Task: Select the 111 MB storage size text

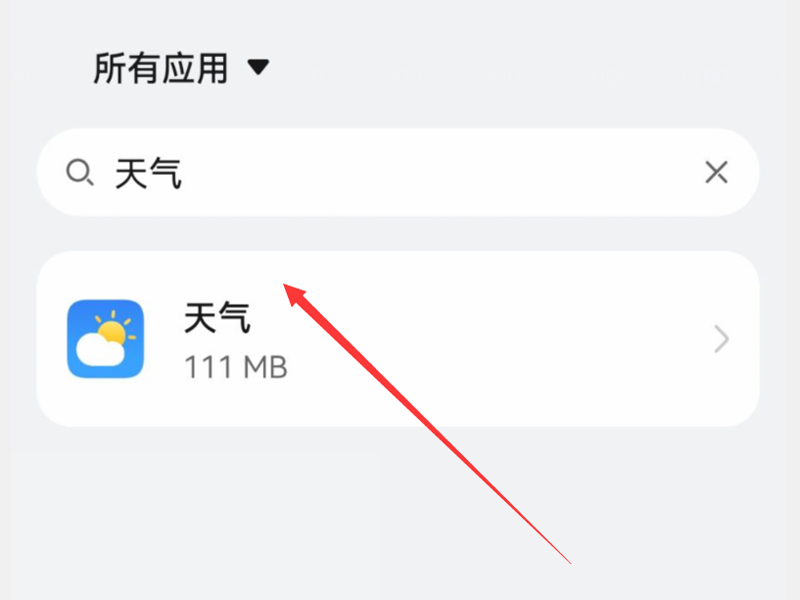Action: pyautogui.click(x=236, y=367)
